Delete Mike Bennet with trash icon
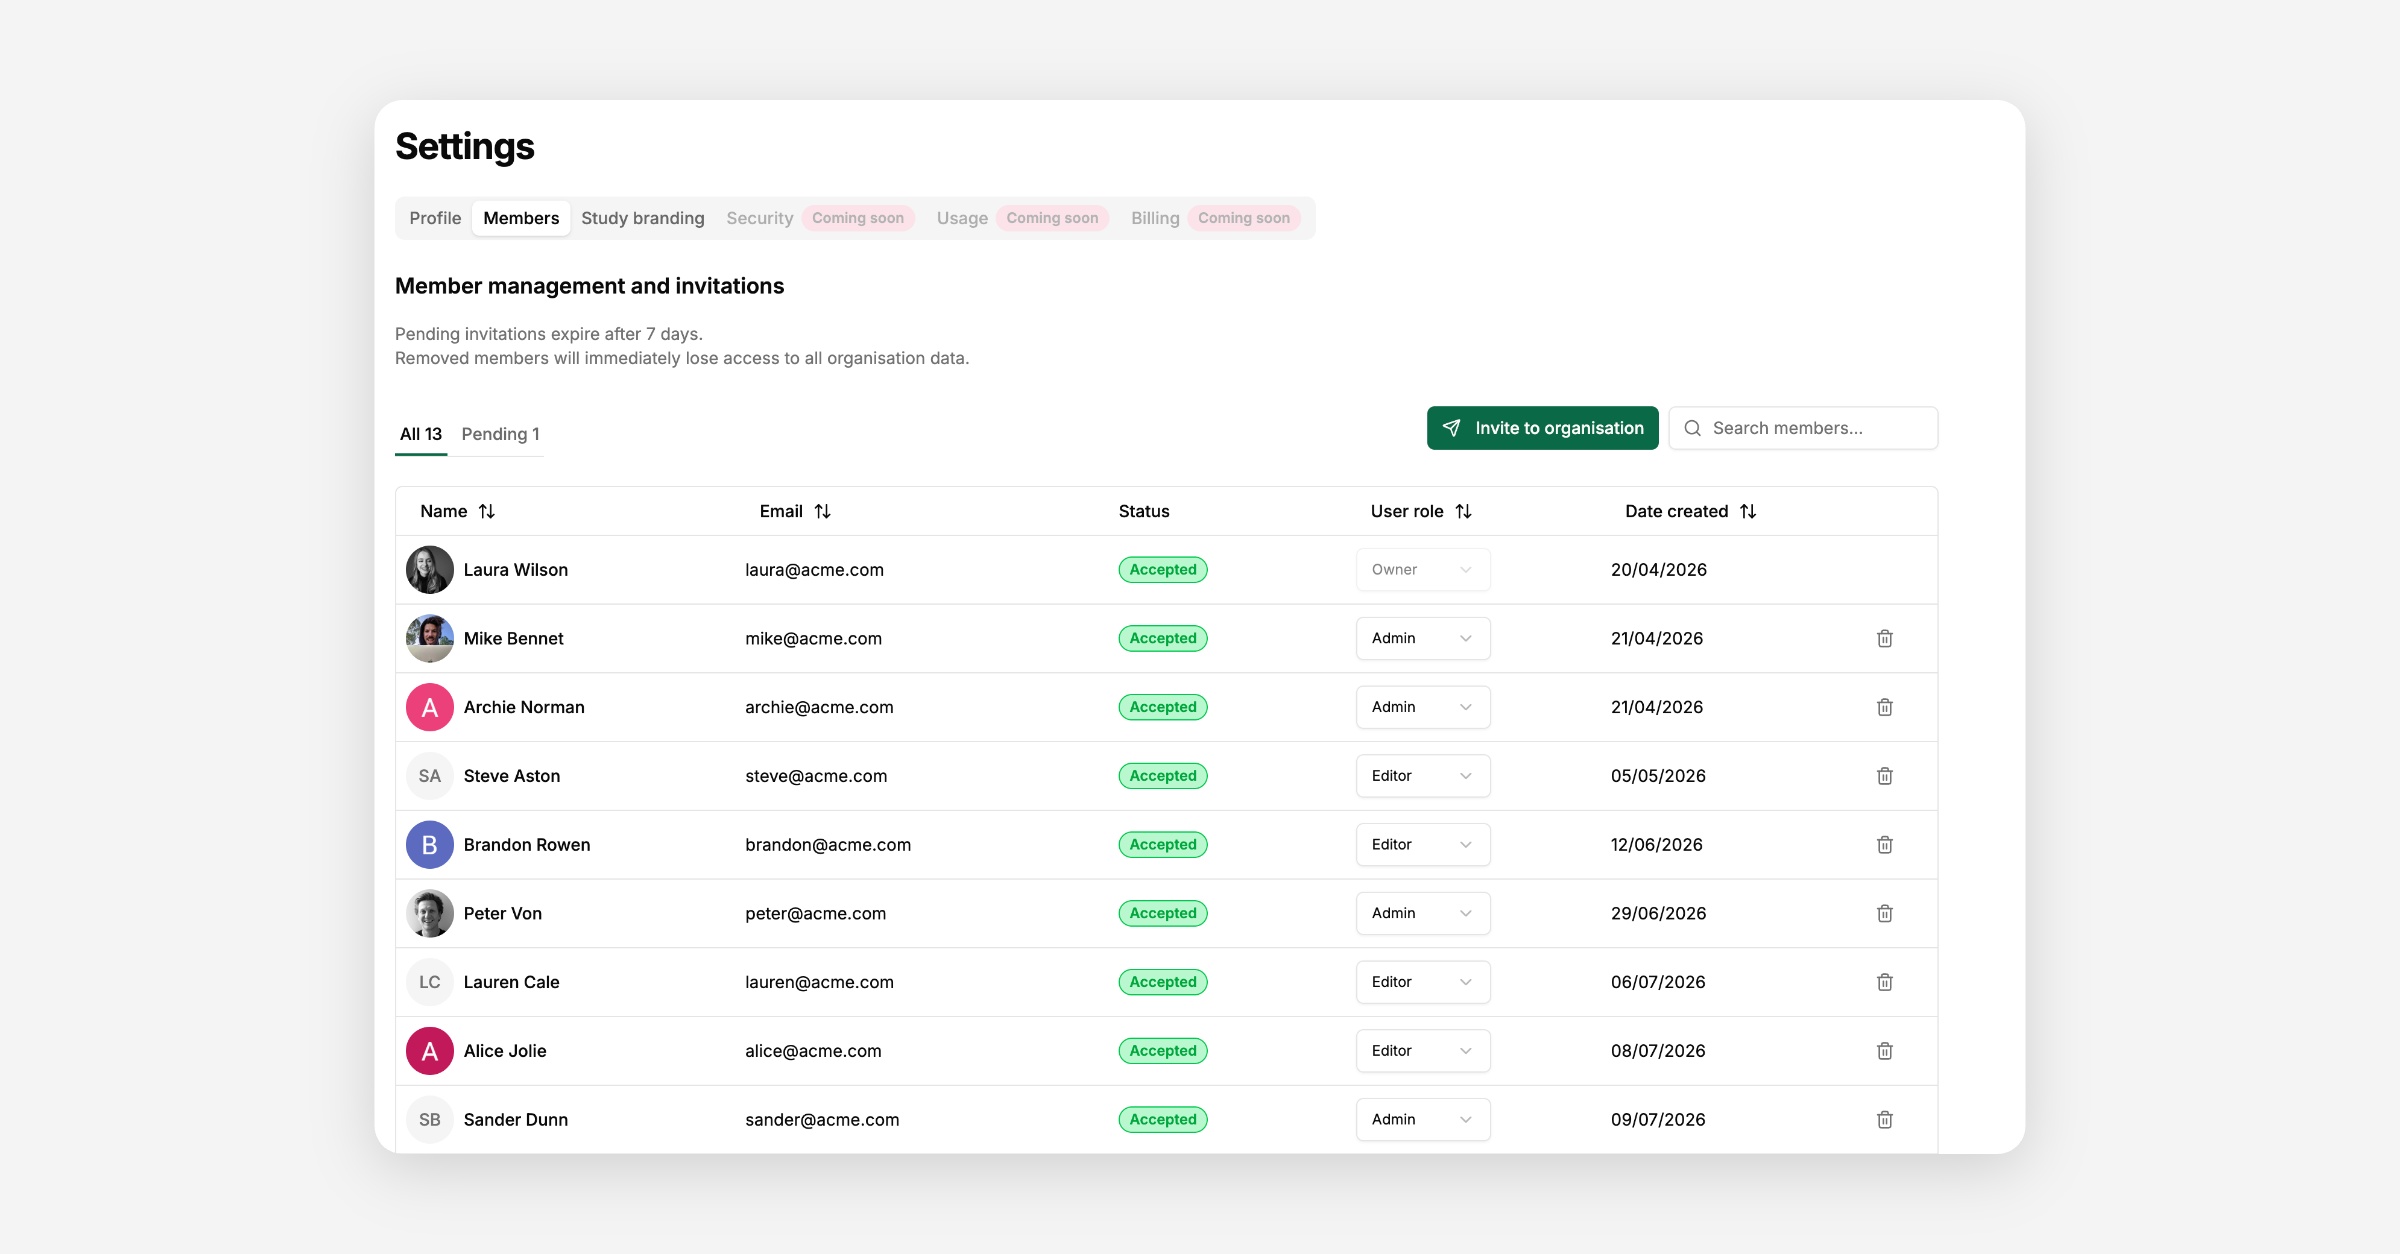Screen dimensions: 2400x1254 pos(1884,638)
